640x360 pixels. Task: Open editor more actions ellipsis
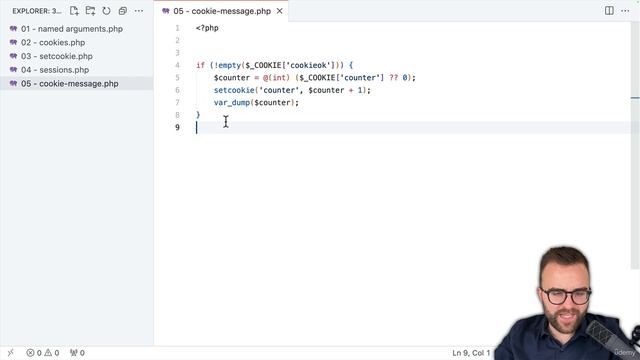point(625,11)
